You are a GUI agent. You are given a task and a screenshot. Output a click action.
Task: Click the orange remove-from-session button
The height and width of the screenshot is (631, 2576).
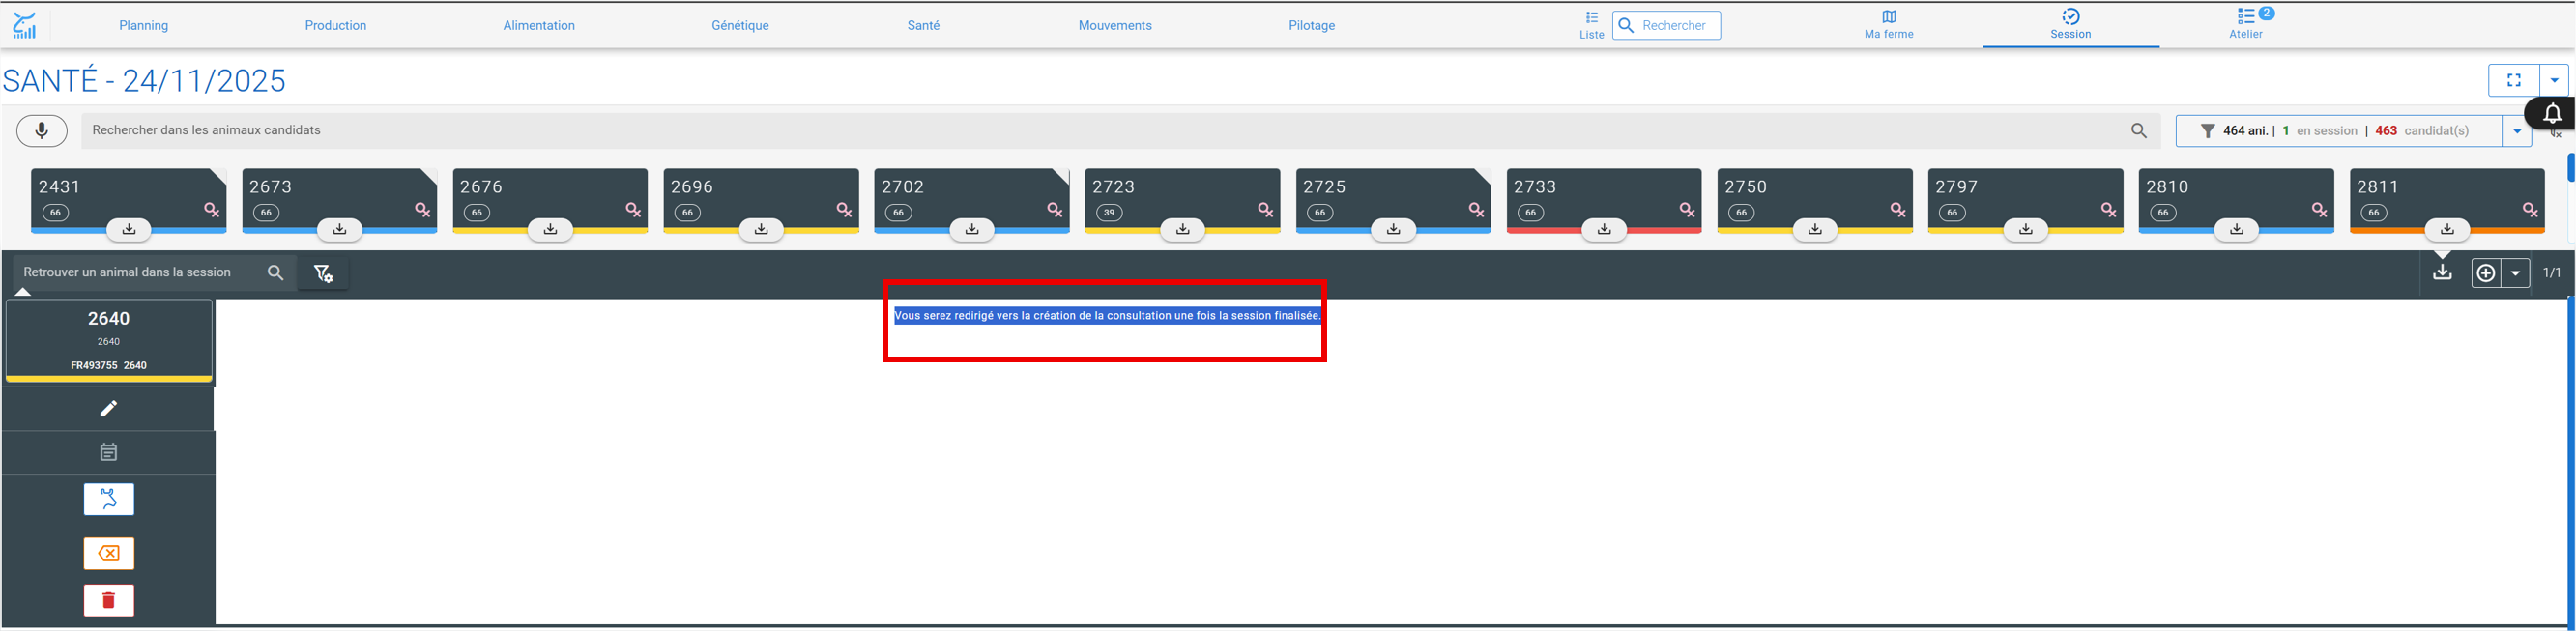[109, 553]
